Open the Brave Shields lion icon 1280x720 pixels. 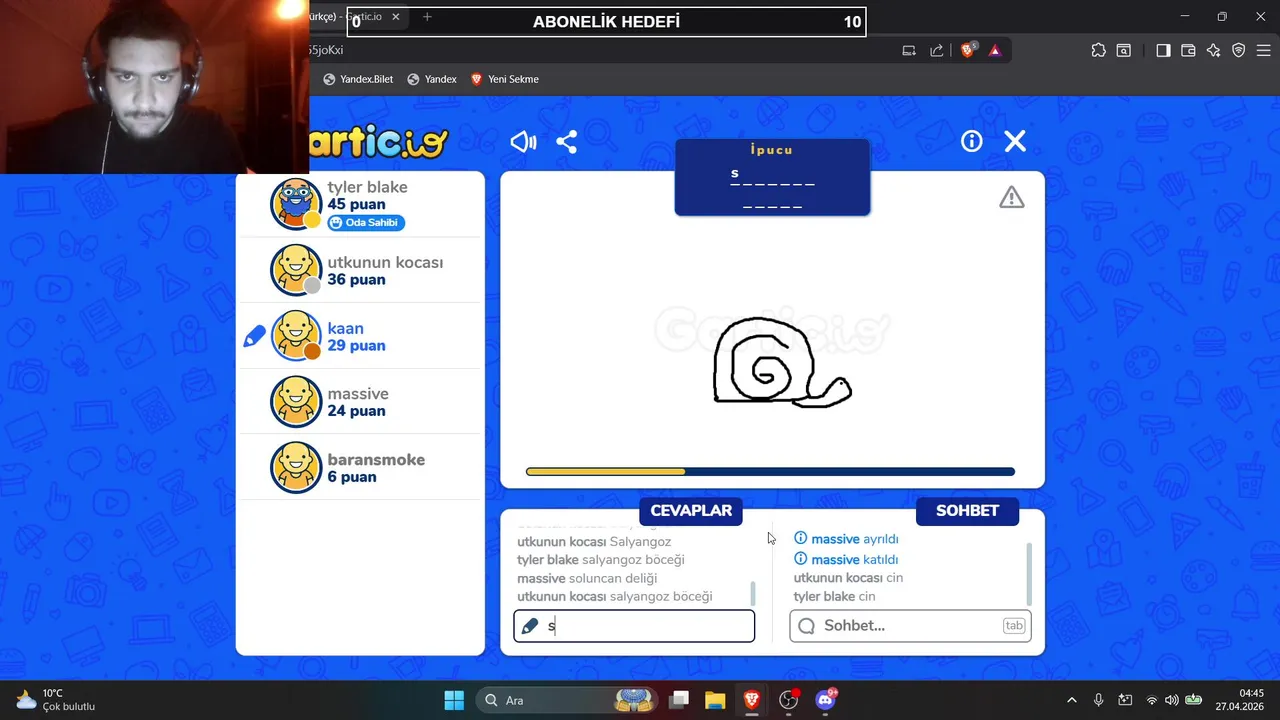coord(967,50)
